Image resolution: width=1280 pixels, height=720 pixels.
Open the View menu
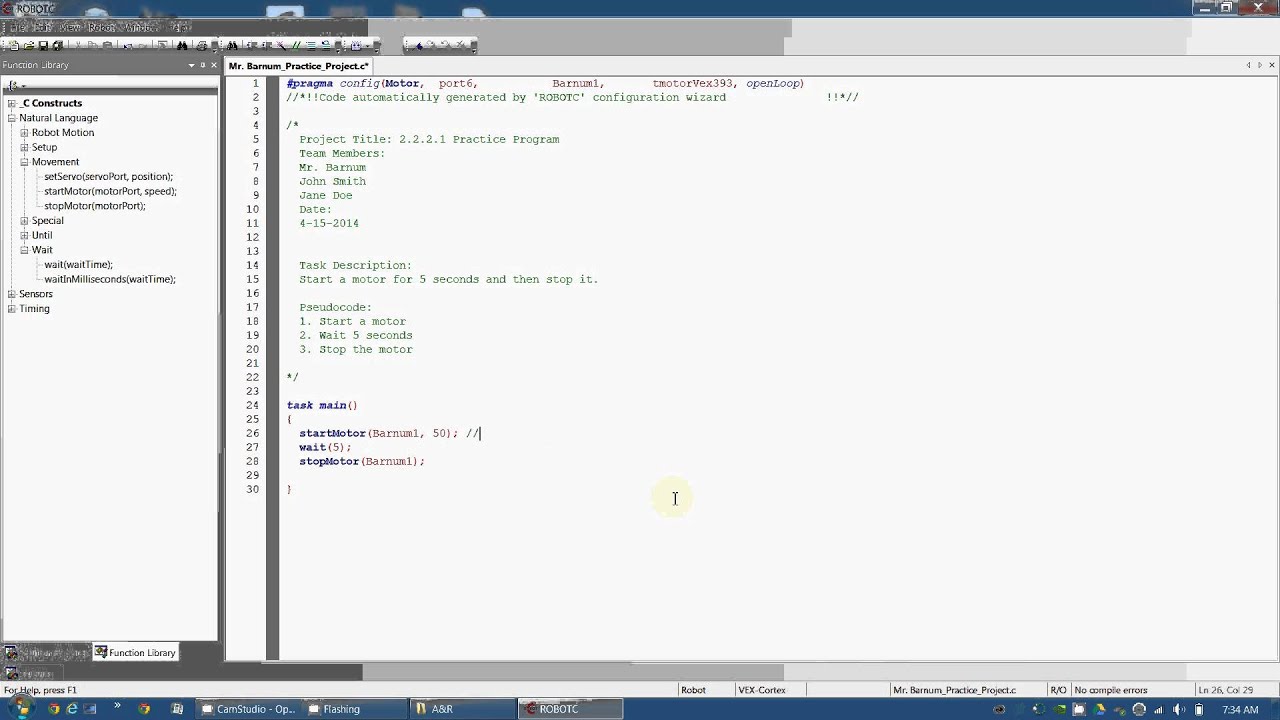[70, 27]
